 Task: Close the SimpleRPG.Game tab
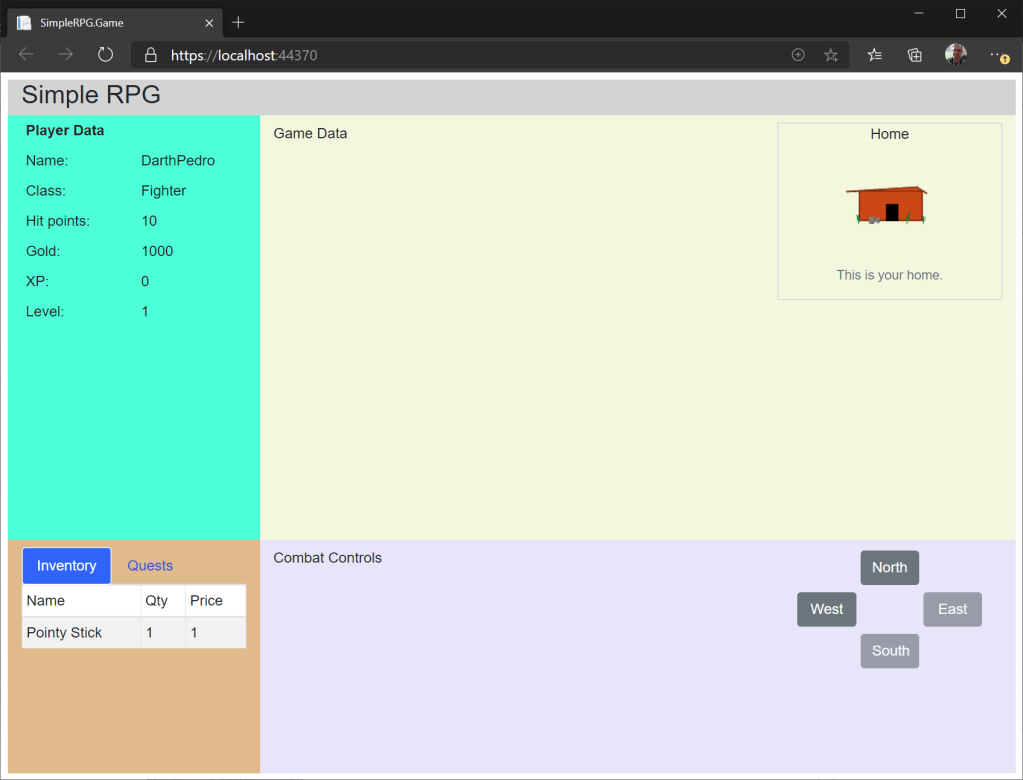tap(209, 22)
